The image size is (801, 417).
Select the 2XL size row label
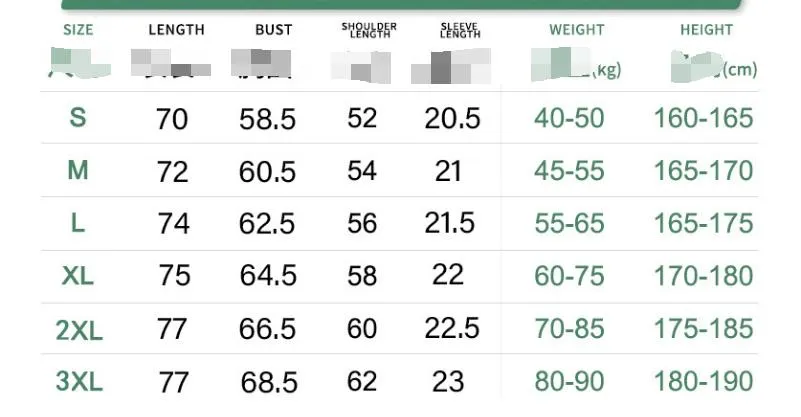[x=79, y=330]
